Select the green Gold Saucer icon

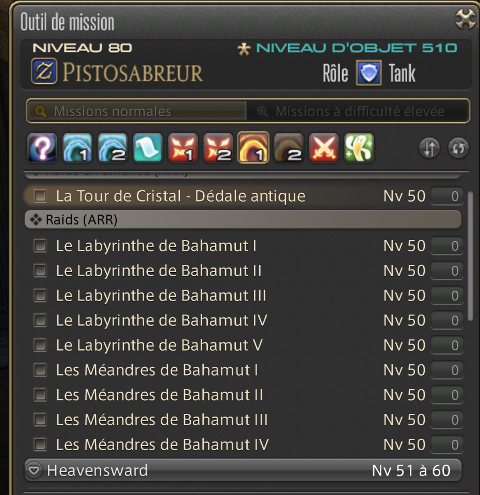[x=359, y=148]
